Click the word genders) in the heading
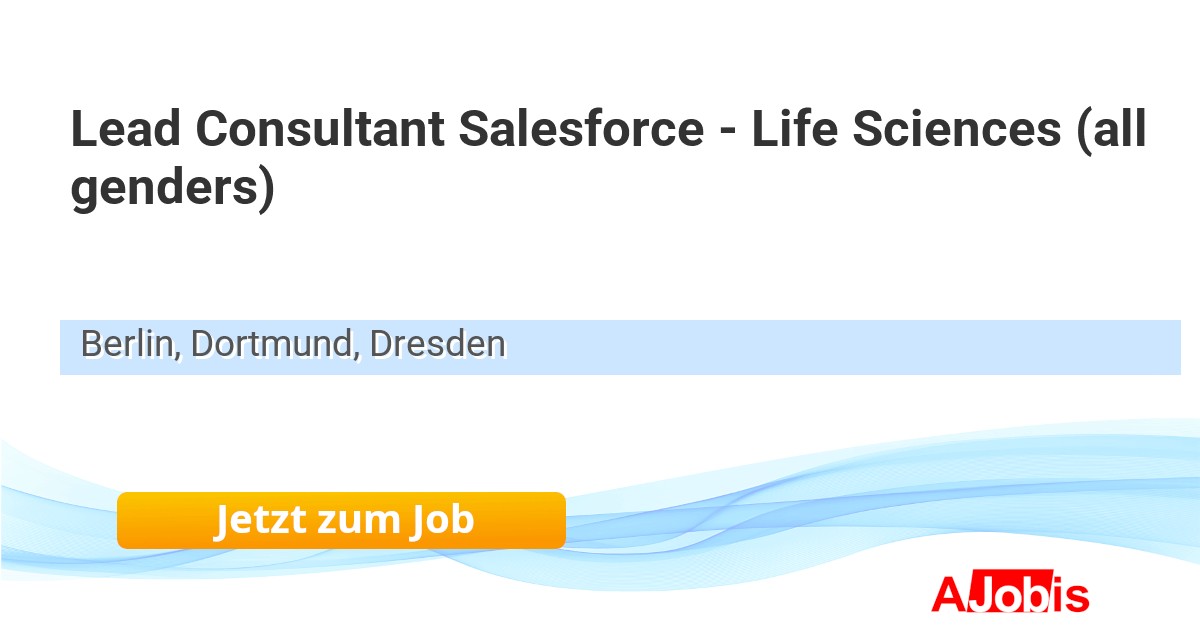 [x=172, y=190]
